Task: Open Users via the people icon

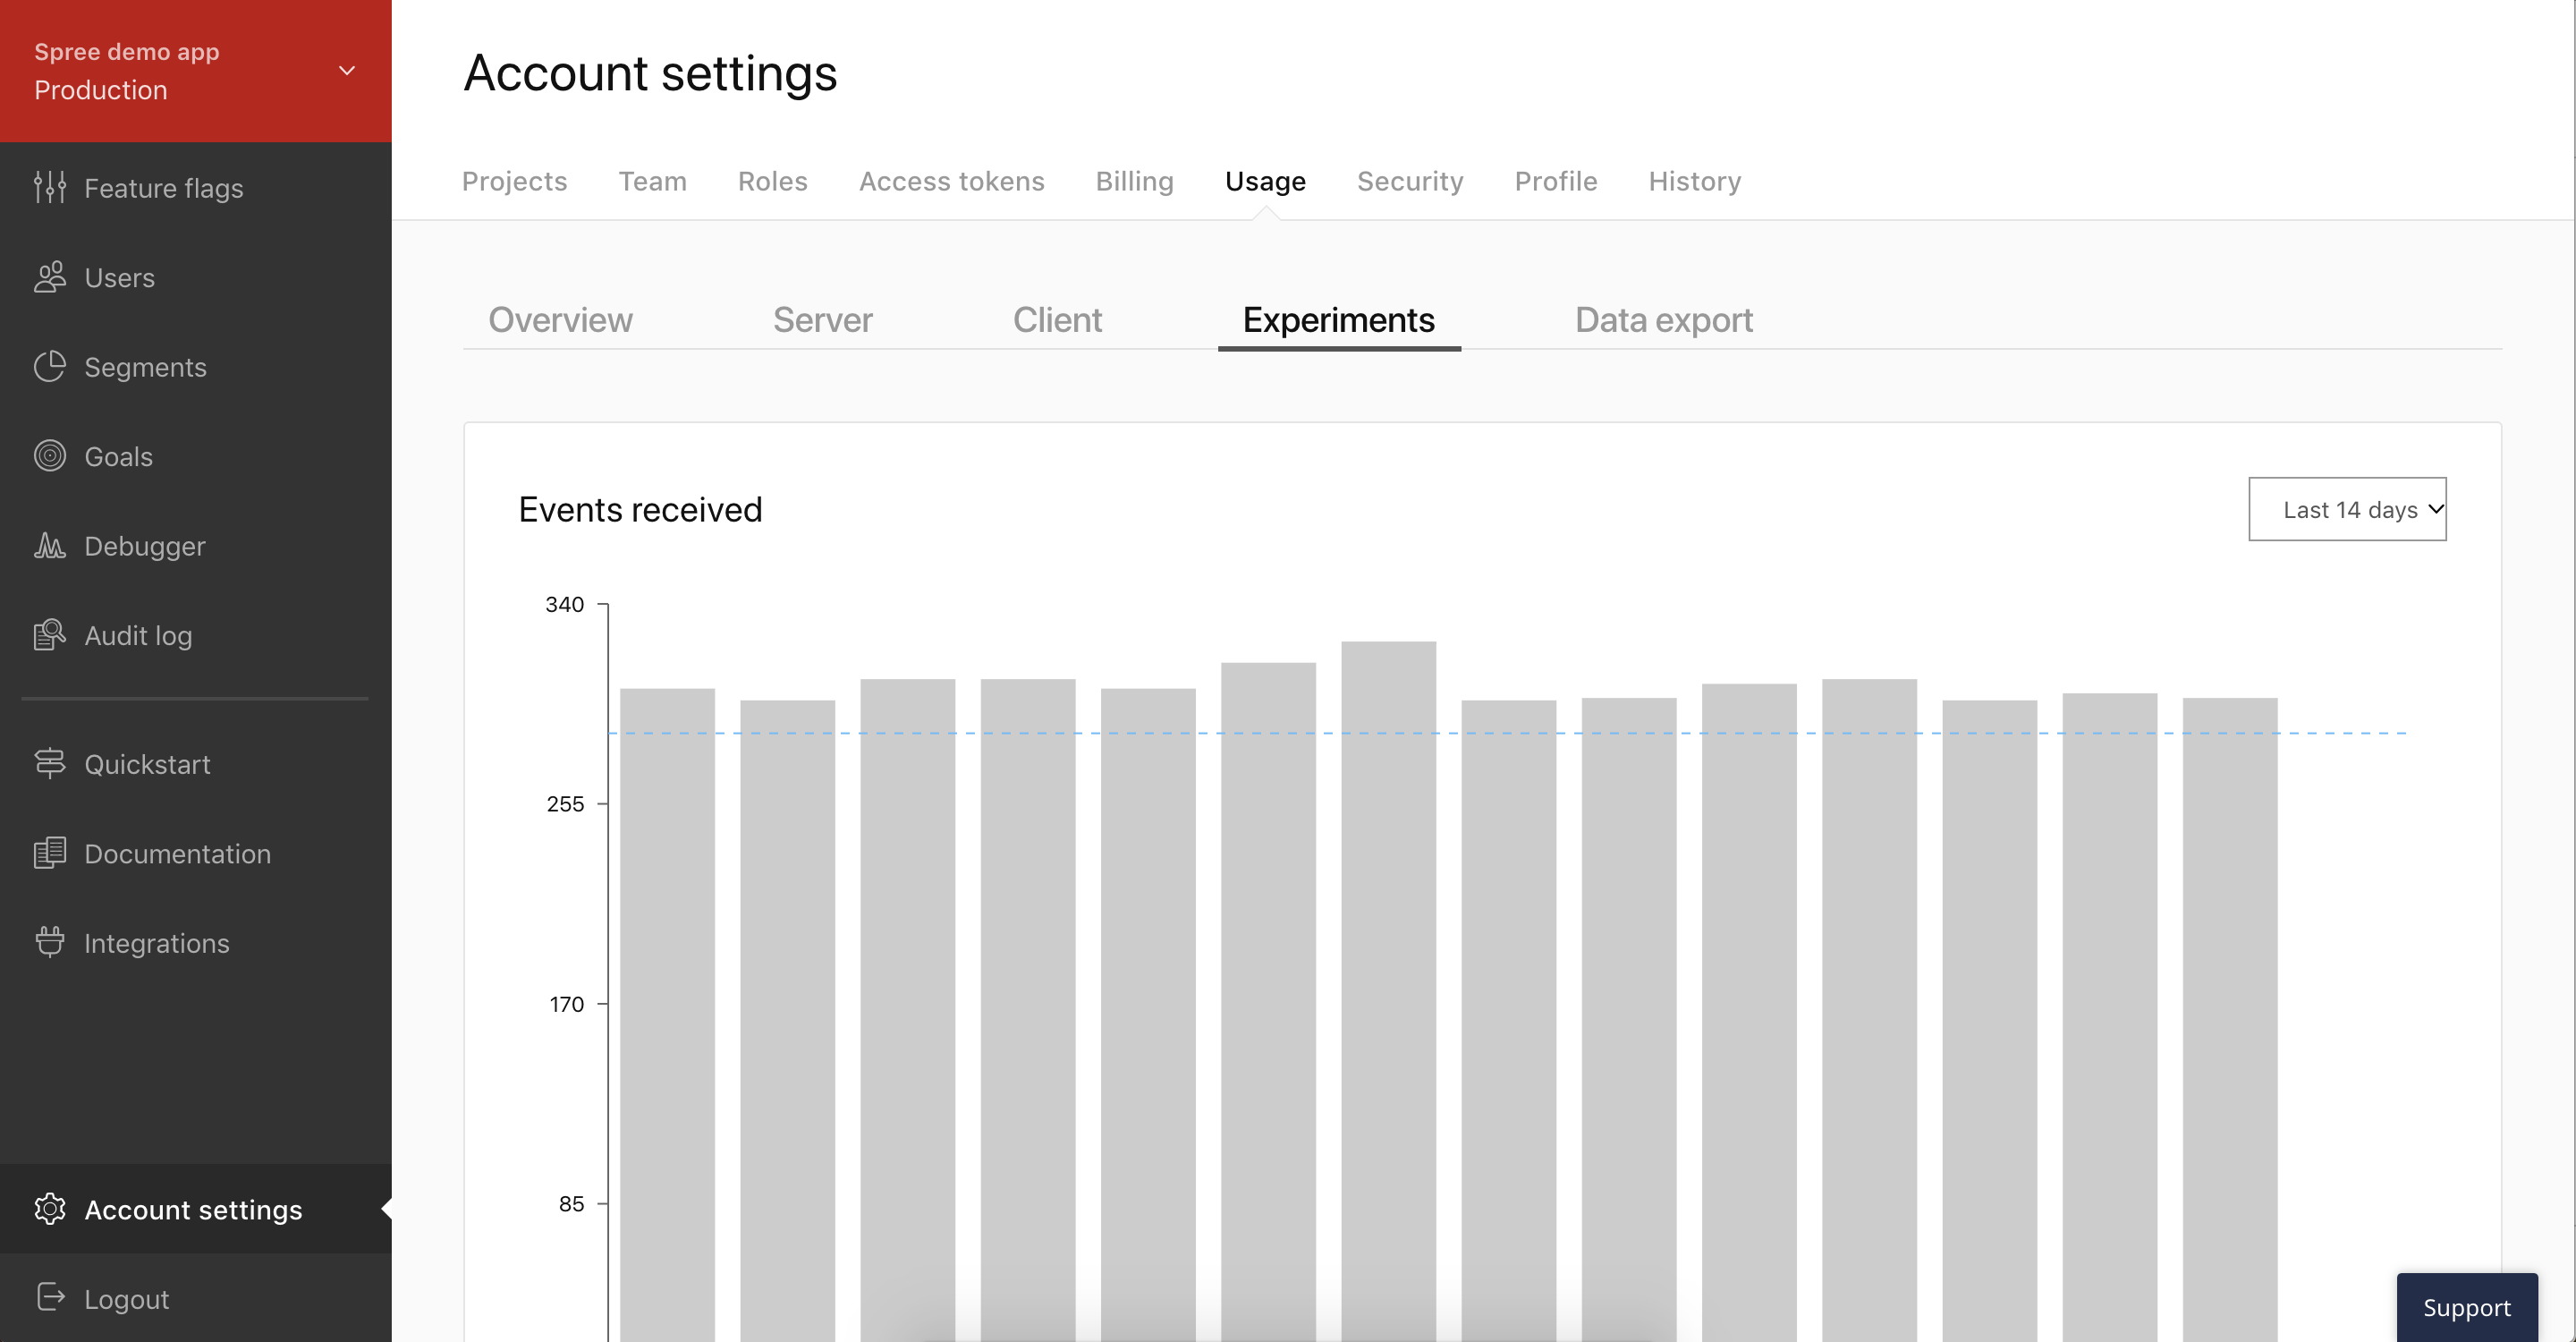Action: [49, 277]
